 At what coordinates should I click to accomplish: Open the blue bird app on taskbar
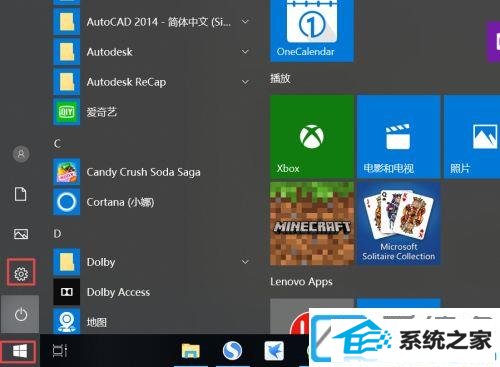(274, 351)
